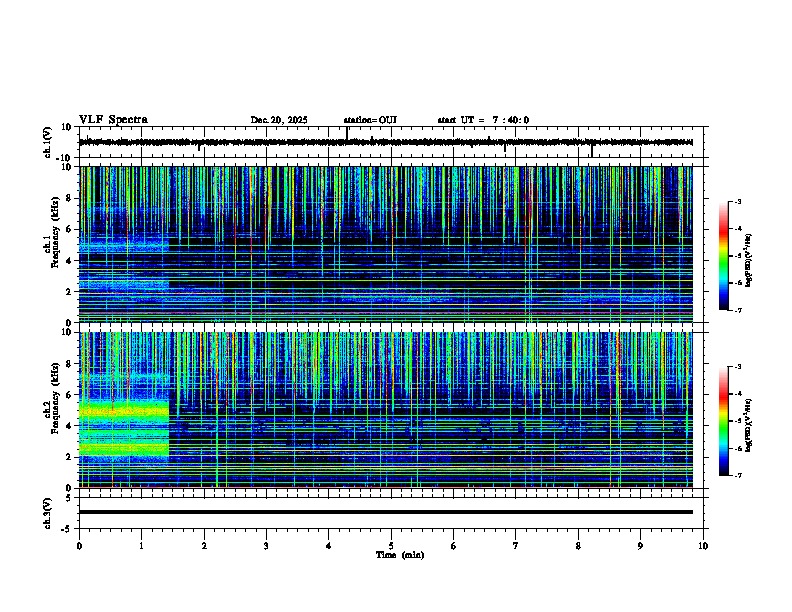Click time axis tick label "1"
Viewport: 792px width, 612px height.
click(x=141, y=546)
